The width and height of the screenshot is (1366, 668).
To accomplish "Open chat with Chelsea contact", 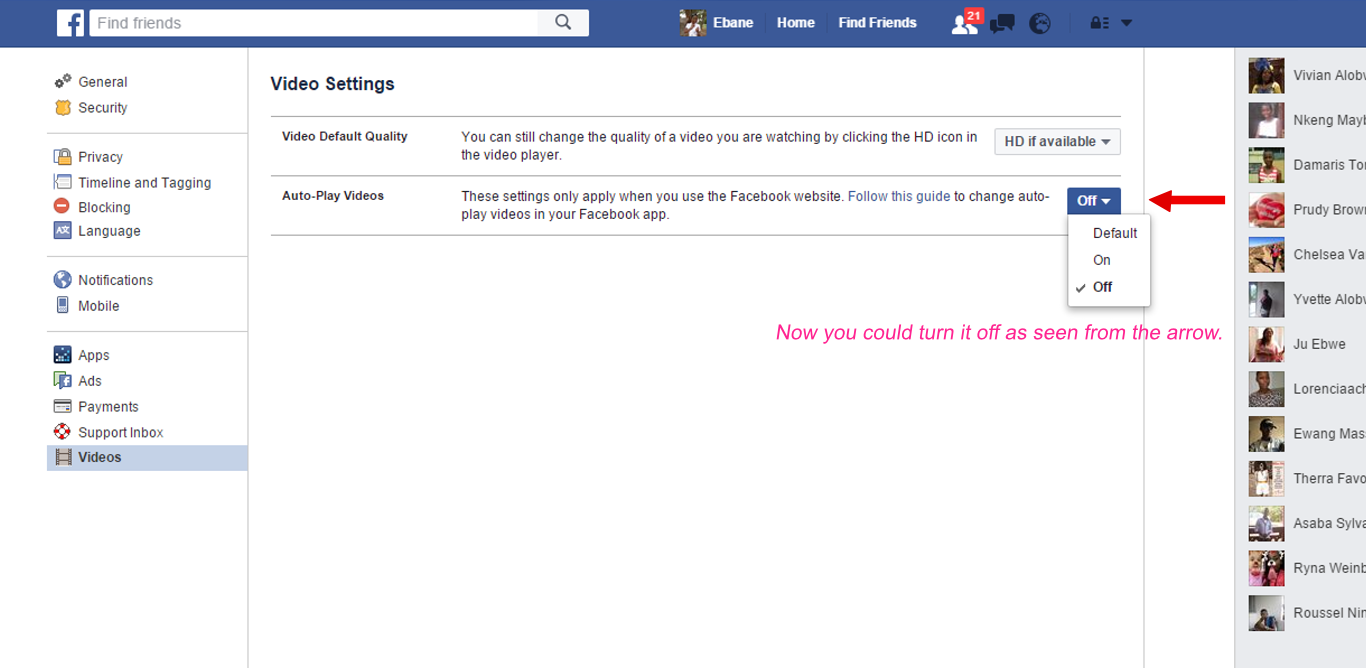I will coord(1307,255).
